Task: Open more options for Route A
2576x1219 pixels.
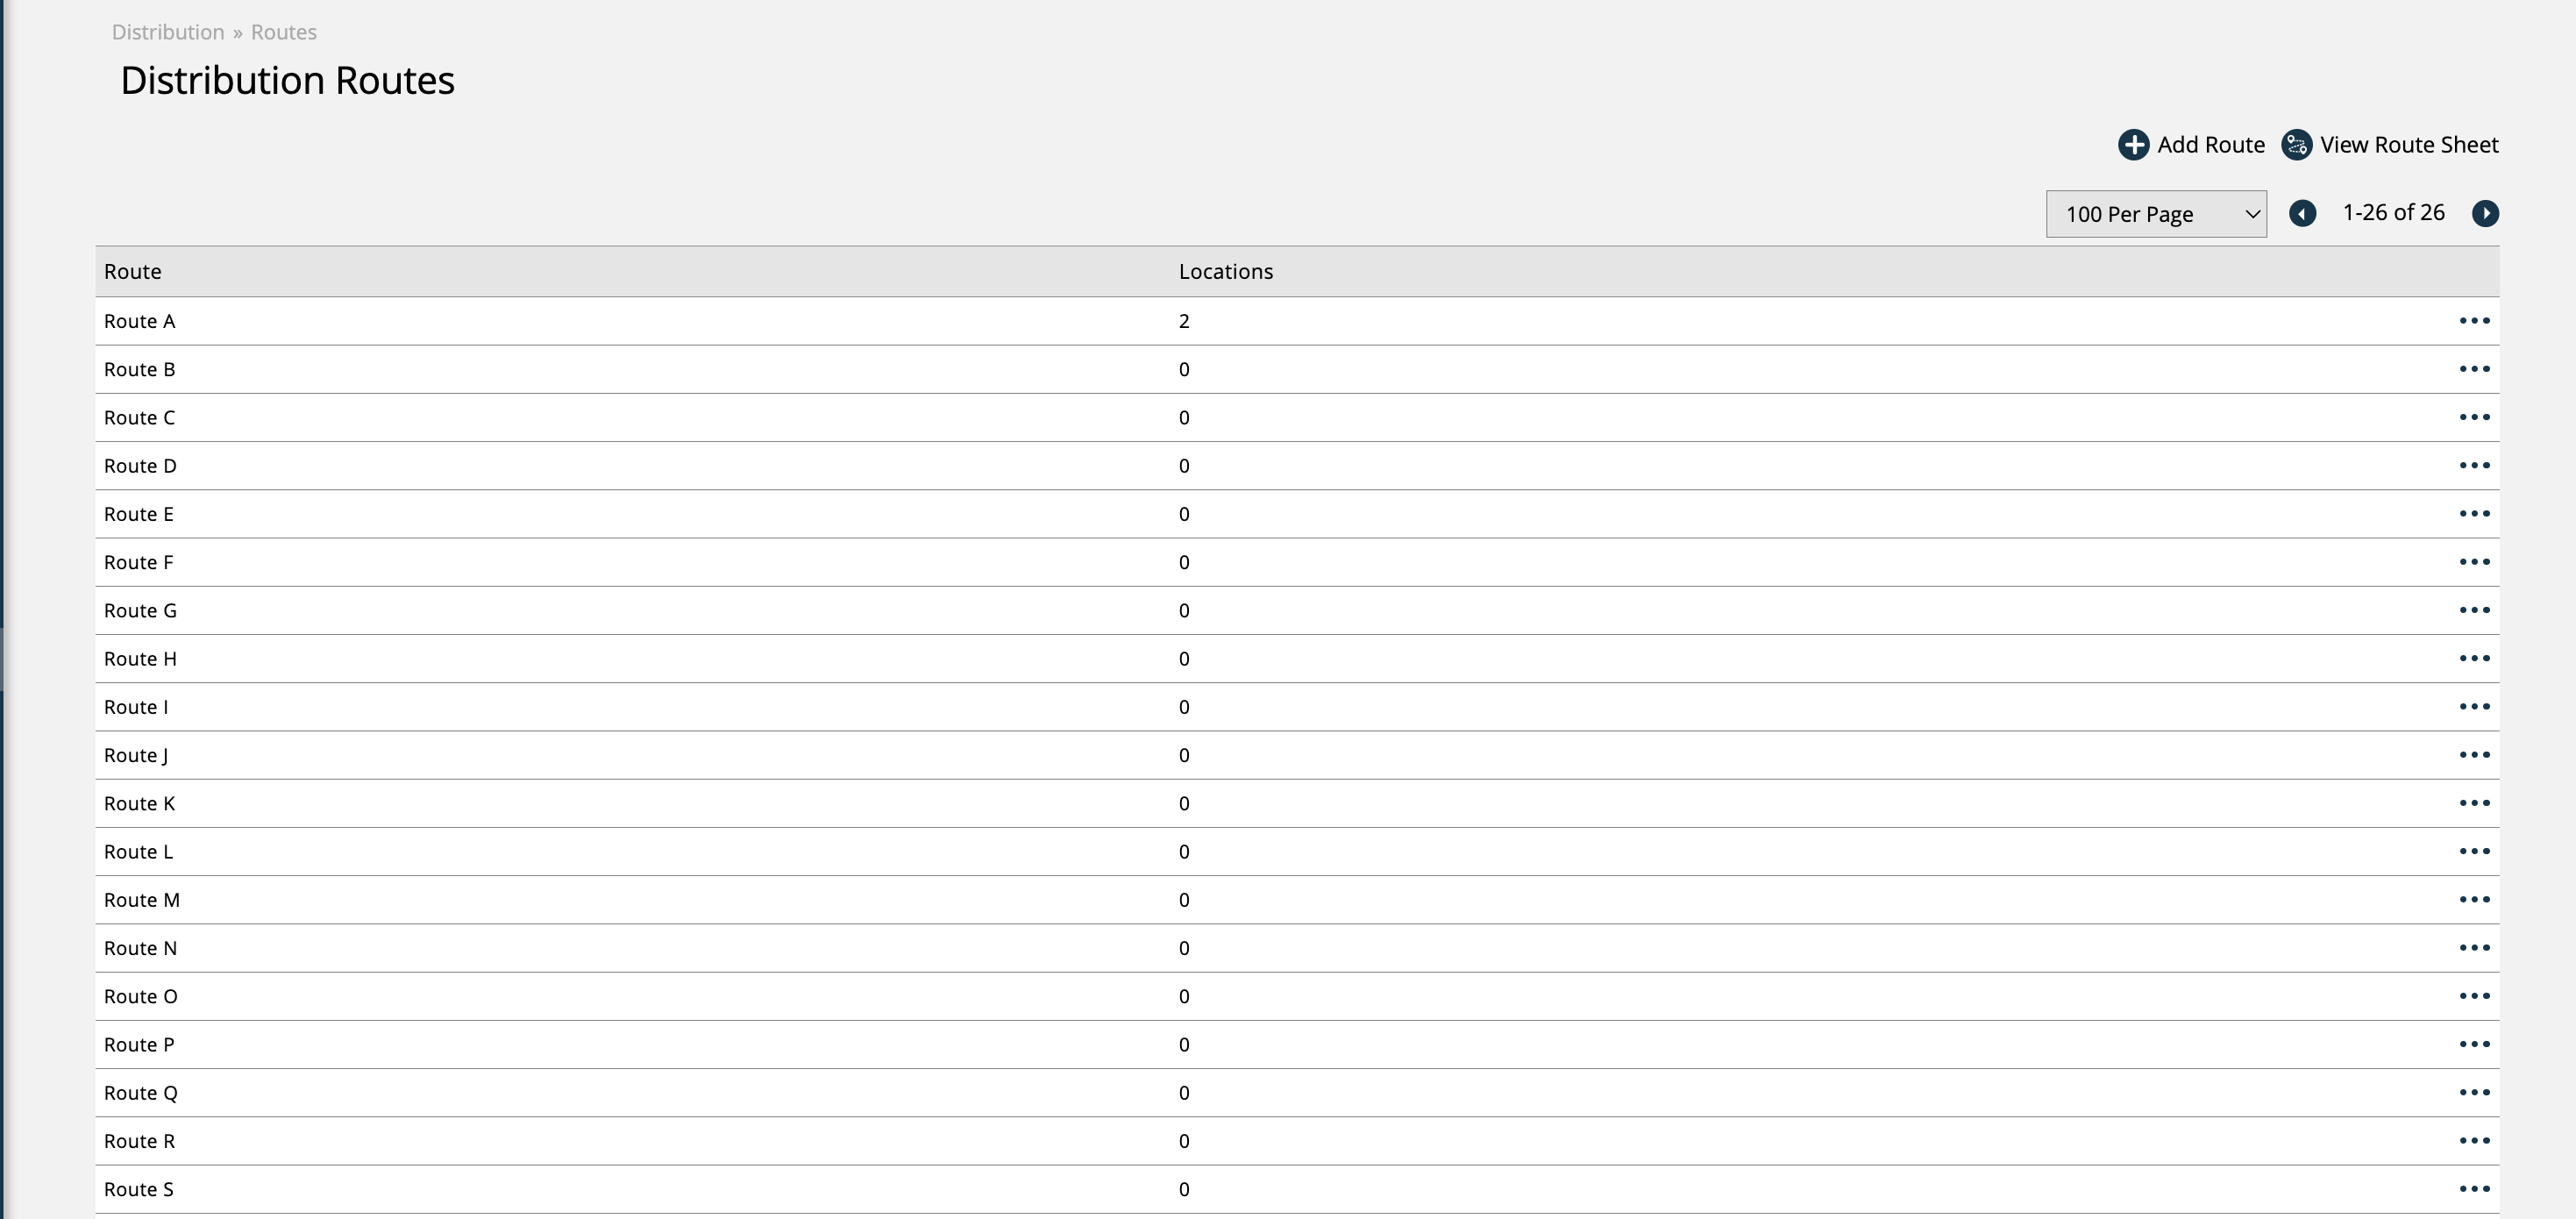Action: pyautogui.click(x=2474, y=321)
